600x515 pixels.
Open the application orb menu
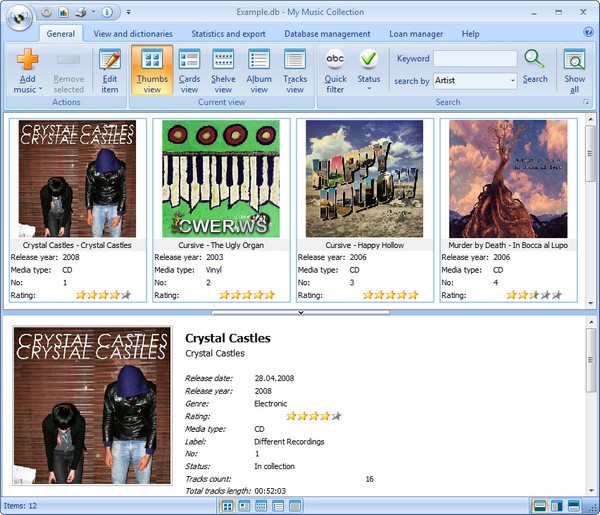[20, 17]
